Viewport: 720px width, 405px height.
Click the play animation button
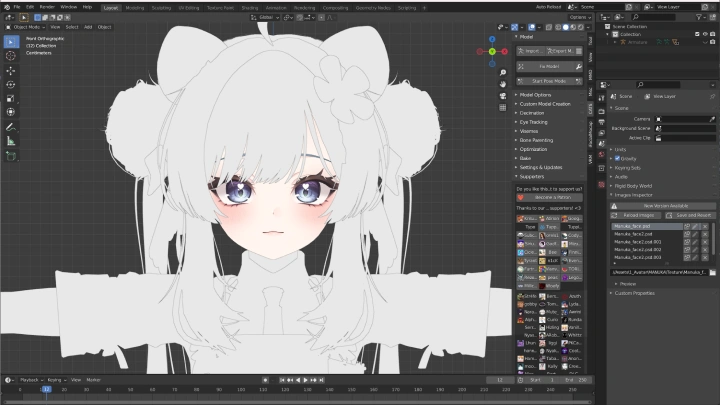(x=305, y=380)
